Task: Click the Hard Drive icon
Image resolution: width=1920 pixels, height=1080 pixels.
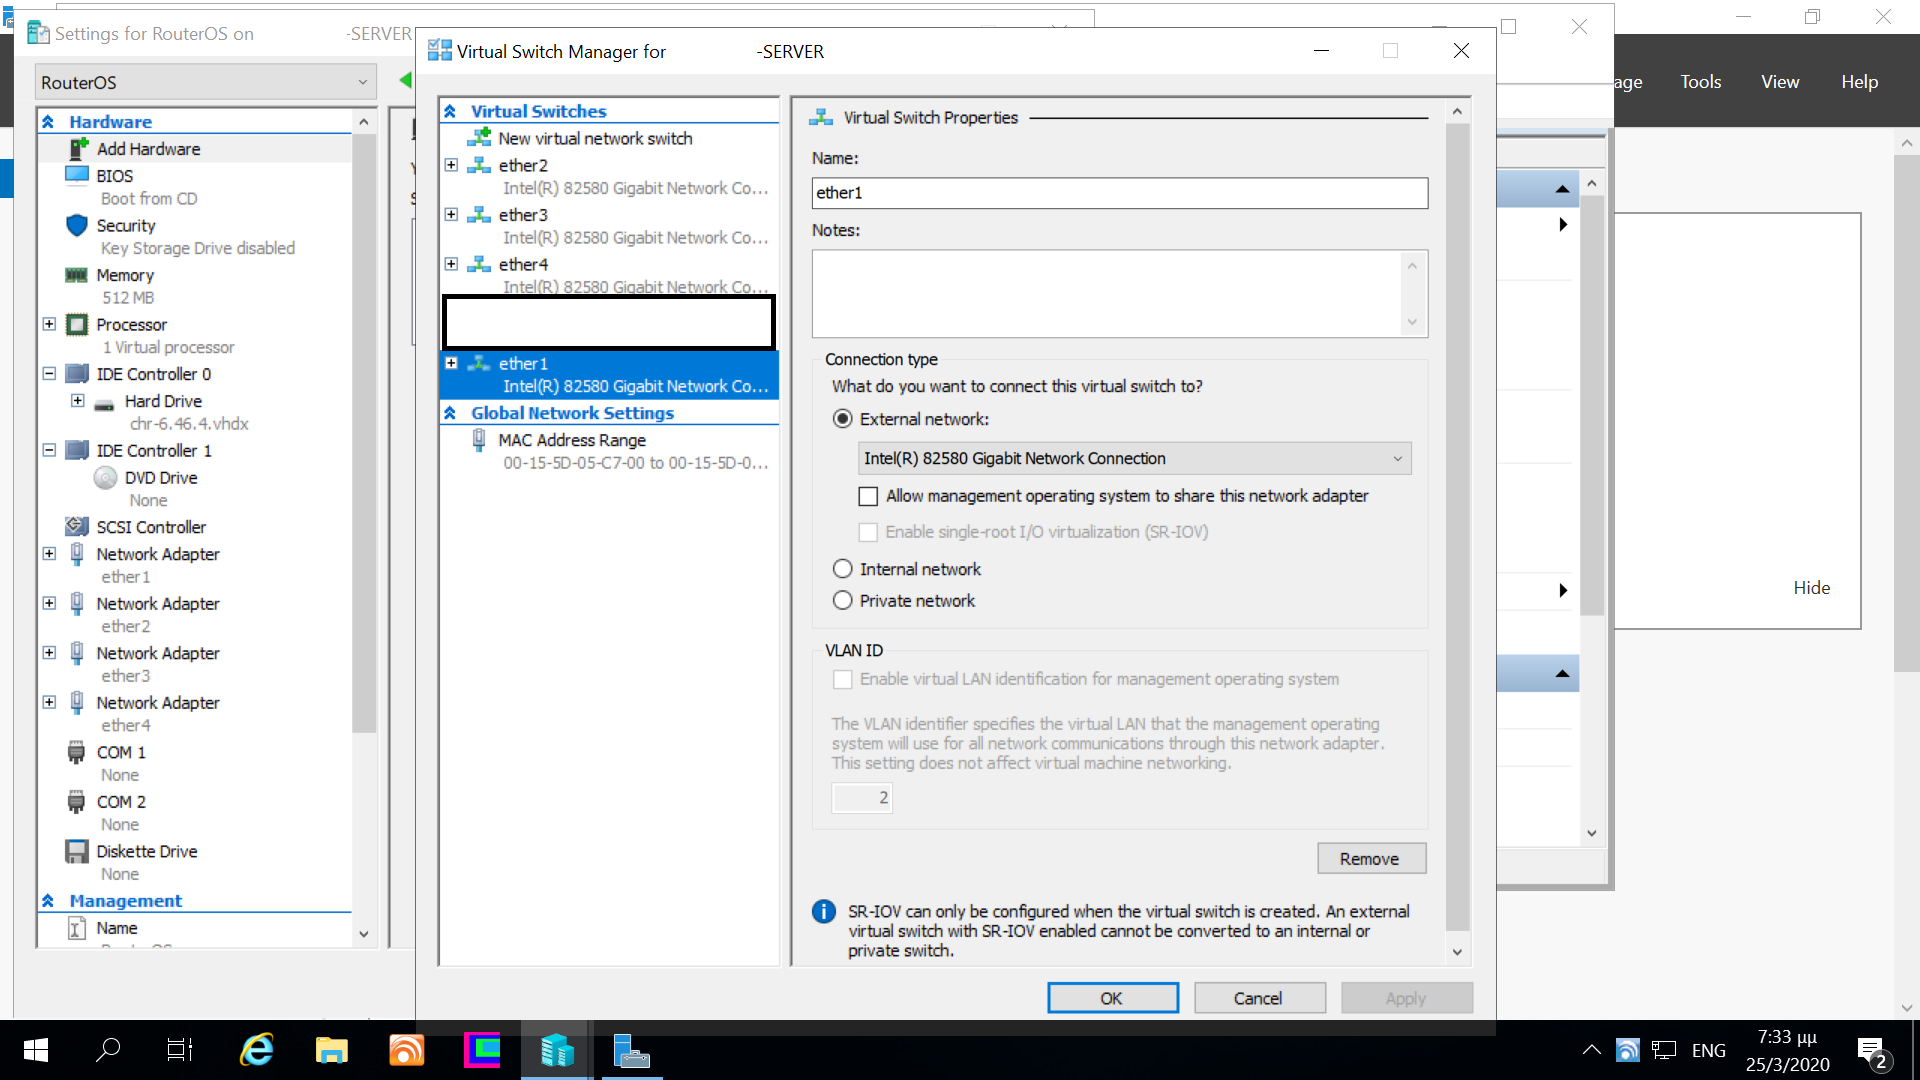Action: click(104, 403)
